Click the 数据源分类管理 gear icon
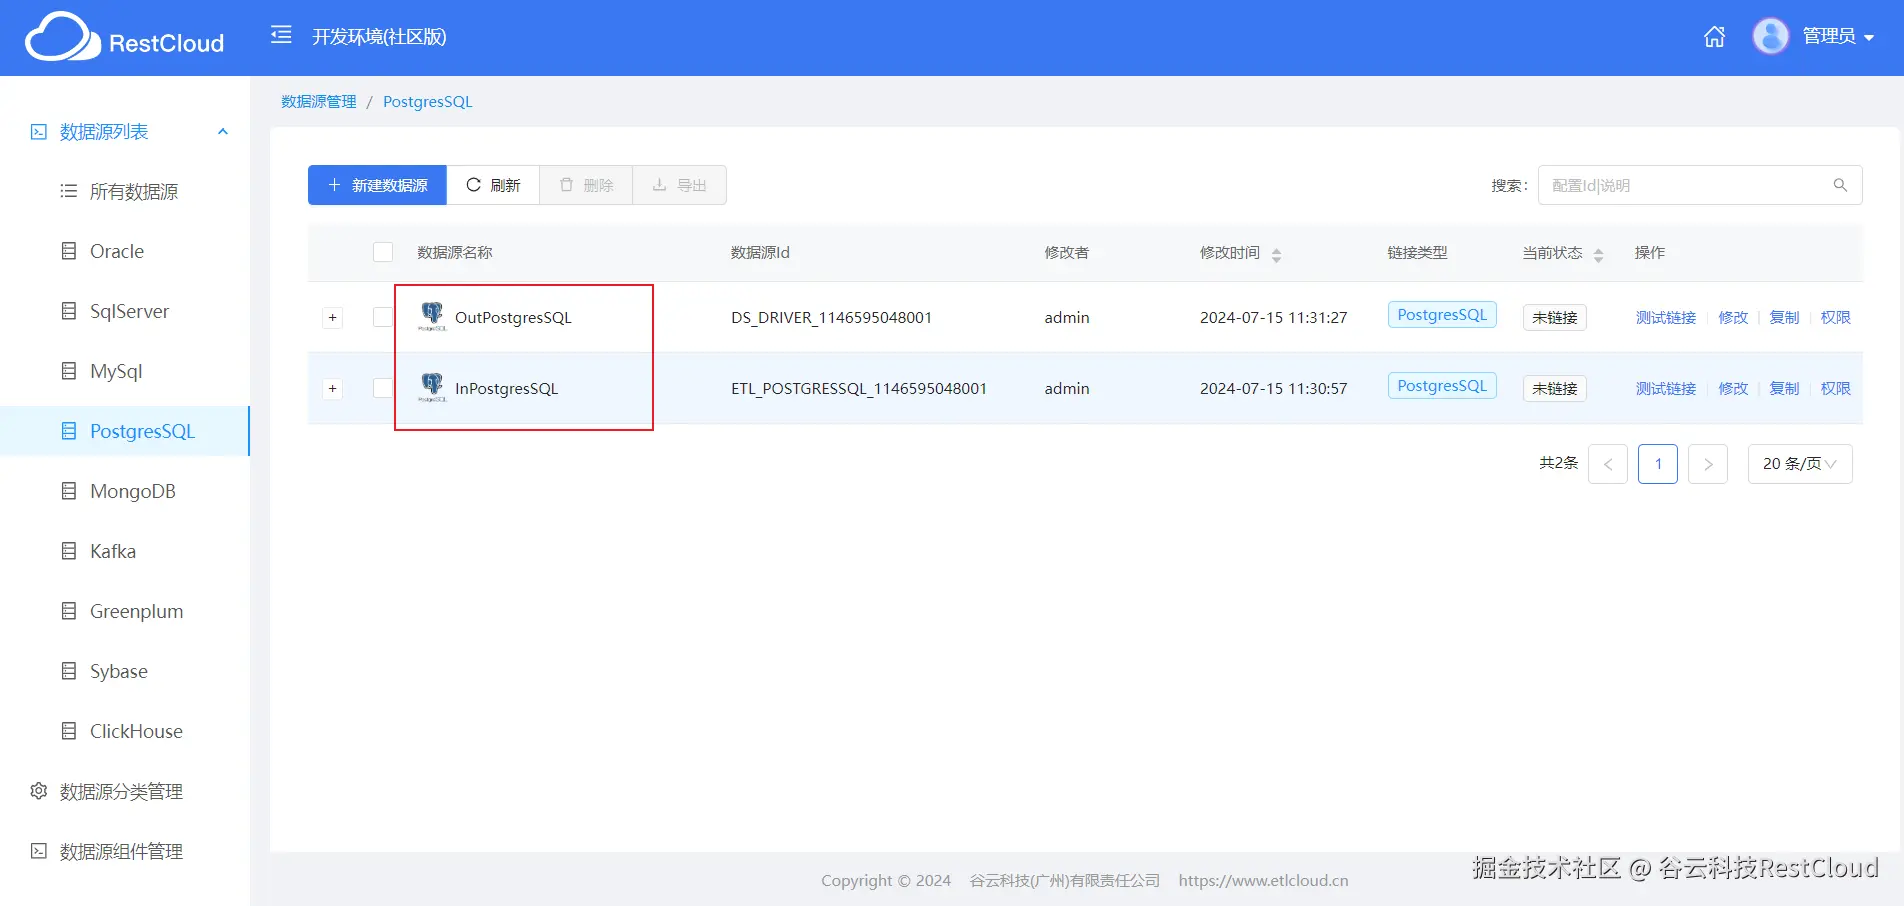Screen dimensions: 1904x906 click(x=39, y=791)
